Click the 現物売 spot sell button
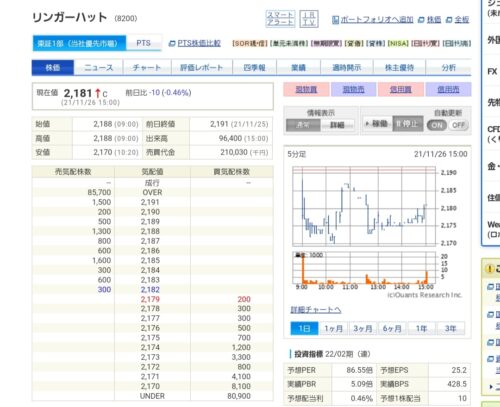Viewport: 500px width, 407px height. tap(354, 89)
